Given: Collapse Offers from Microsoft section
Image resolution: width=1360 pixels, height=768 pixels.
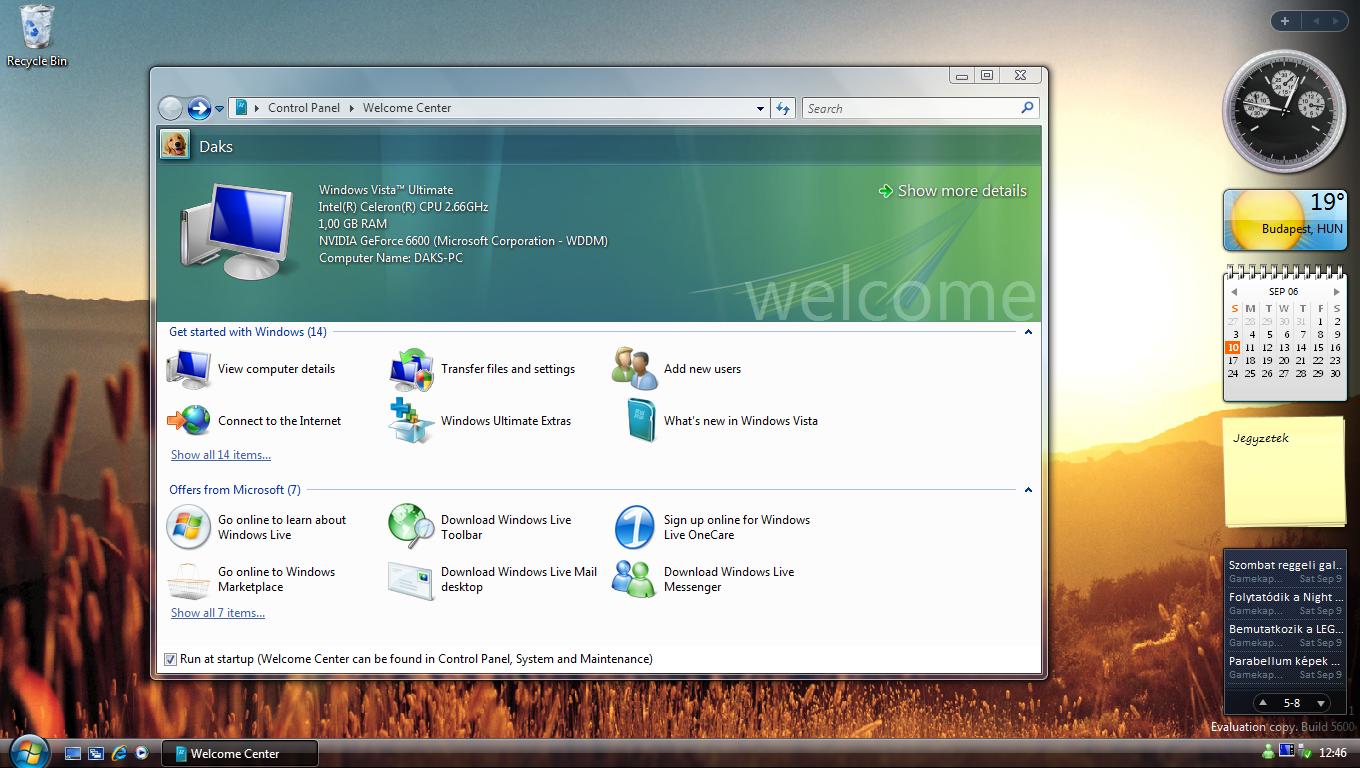Looking at the screenshot, I should click(1027, 490).
